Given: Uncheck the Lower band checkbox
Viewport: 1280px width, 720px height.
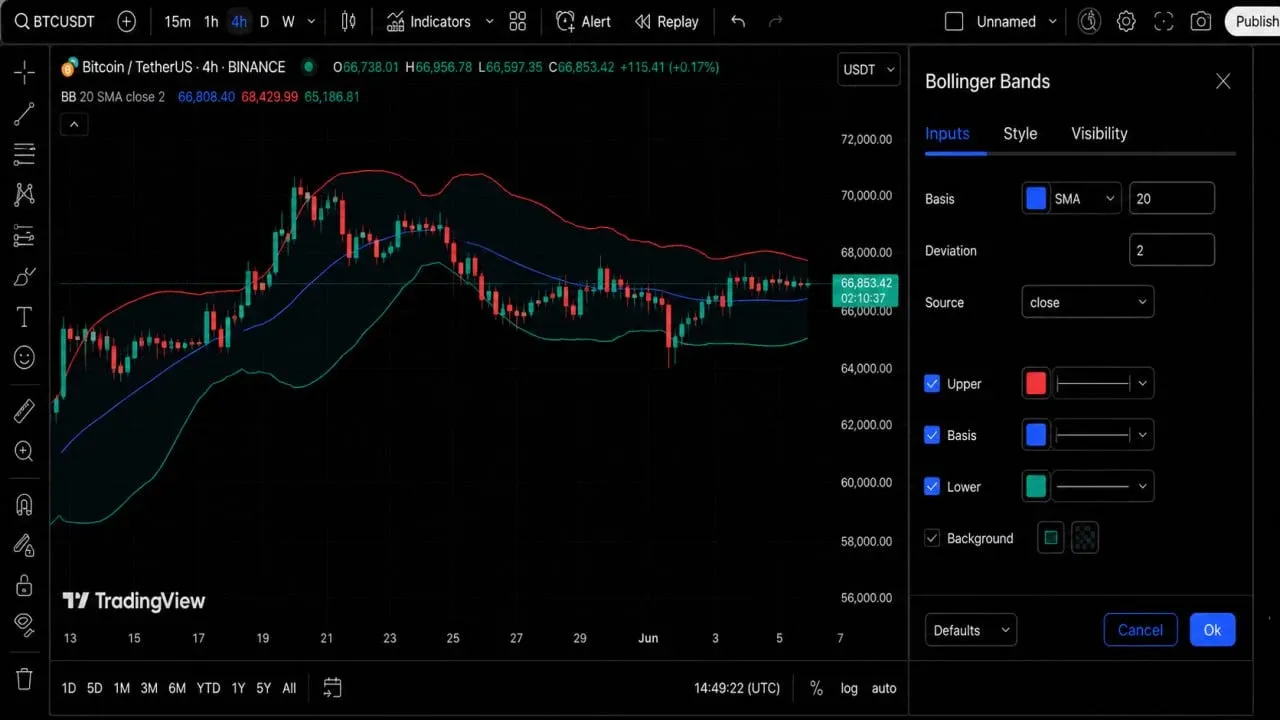Looking at the screenshot, I should 932,486.
